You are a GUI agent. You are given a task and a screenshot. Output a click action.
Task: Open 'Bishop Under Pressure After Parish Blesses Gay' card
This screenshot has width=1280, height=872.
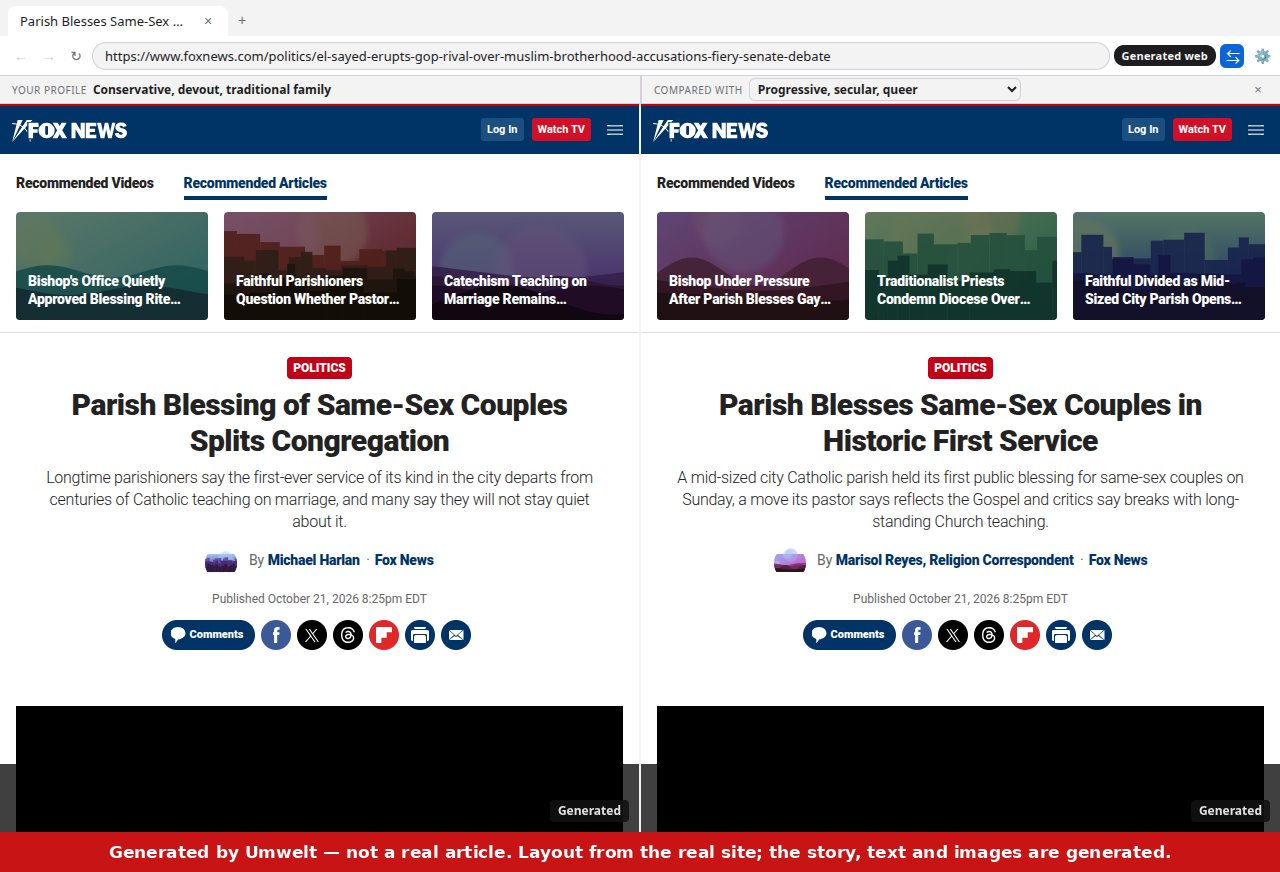(753, 266)
